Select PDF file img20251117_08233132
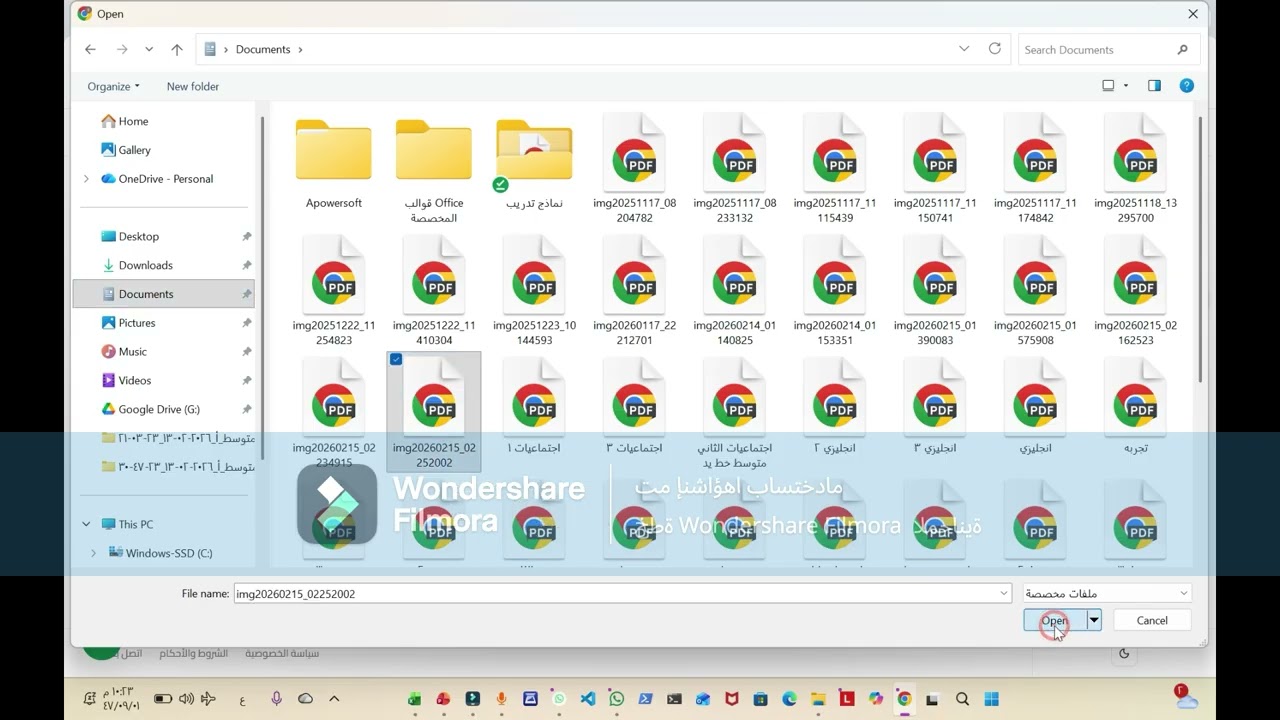 [x=735, y=168]
